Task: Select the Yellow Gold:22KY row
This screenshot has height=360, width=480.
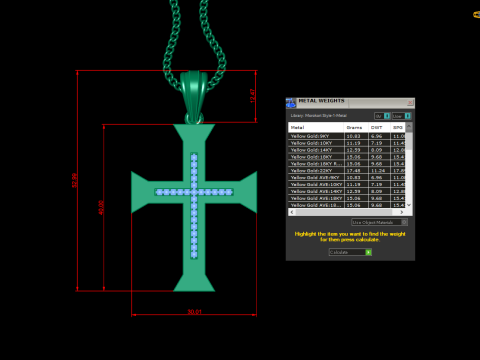Action: point(347,171)
